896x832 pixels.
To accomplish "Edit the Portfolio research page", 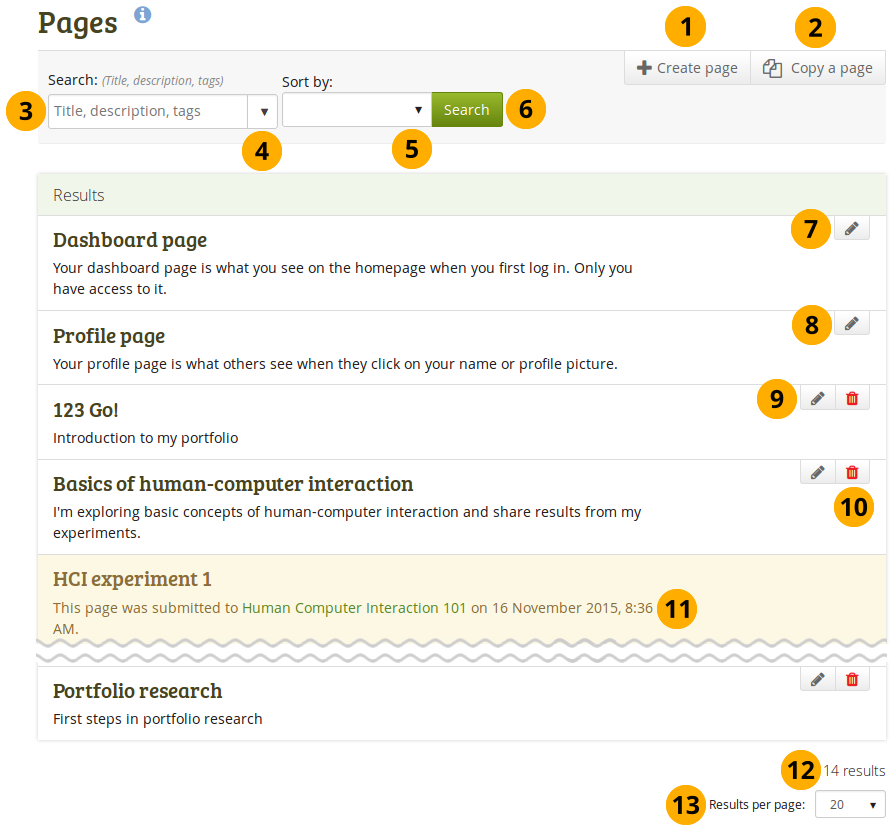I will [817, 679].
